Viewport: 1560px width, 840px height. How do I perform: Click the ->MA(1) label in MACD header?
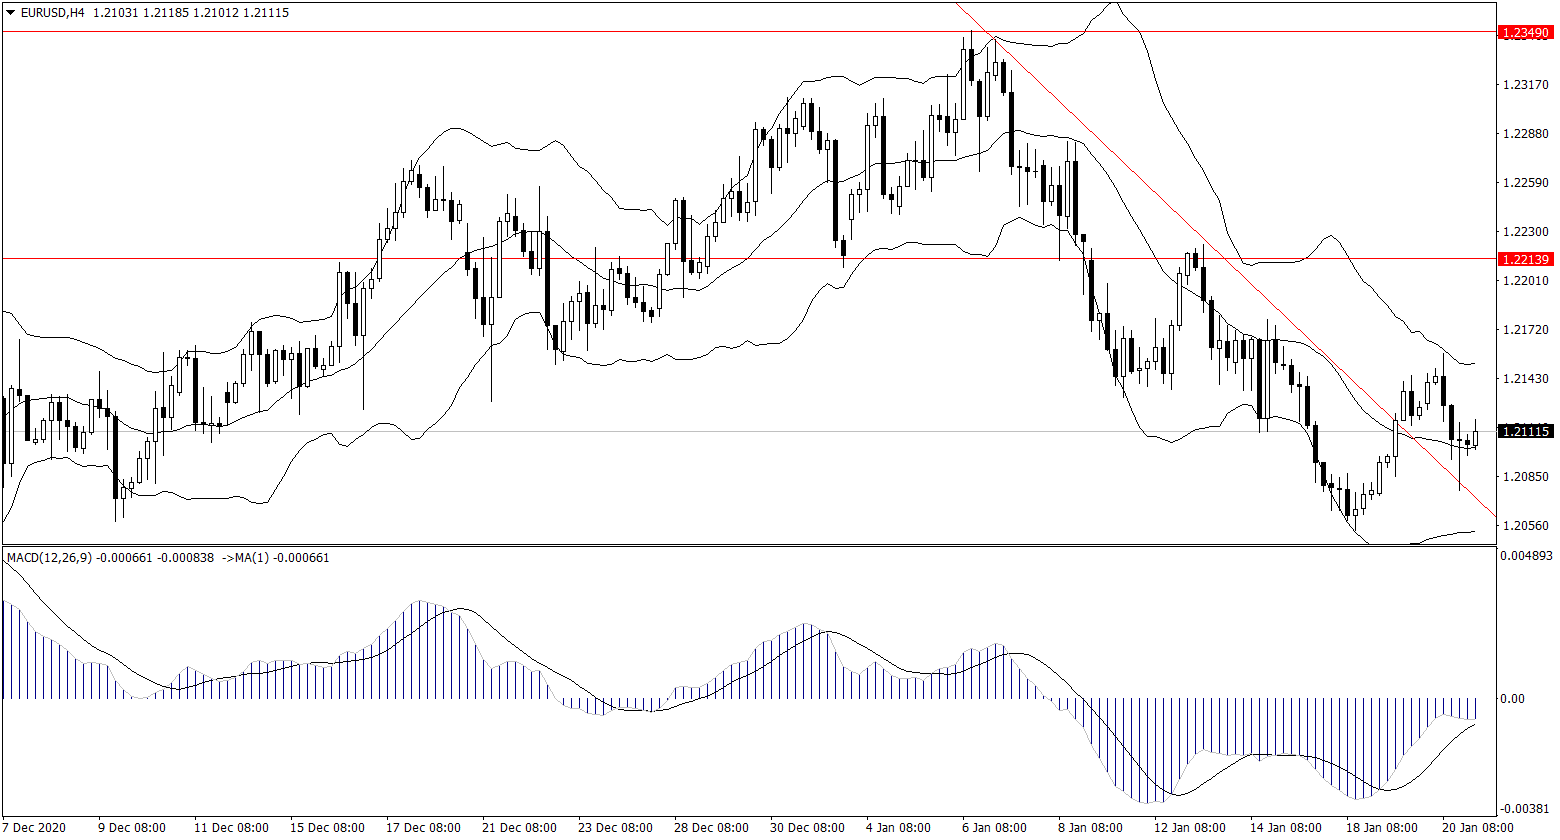tap(244, 557)
